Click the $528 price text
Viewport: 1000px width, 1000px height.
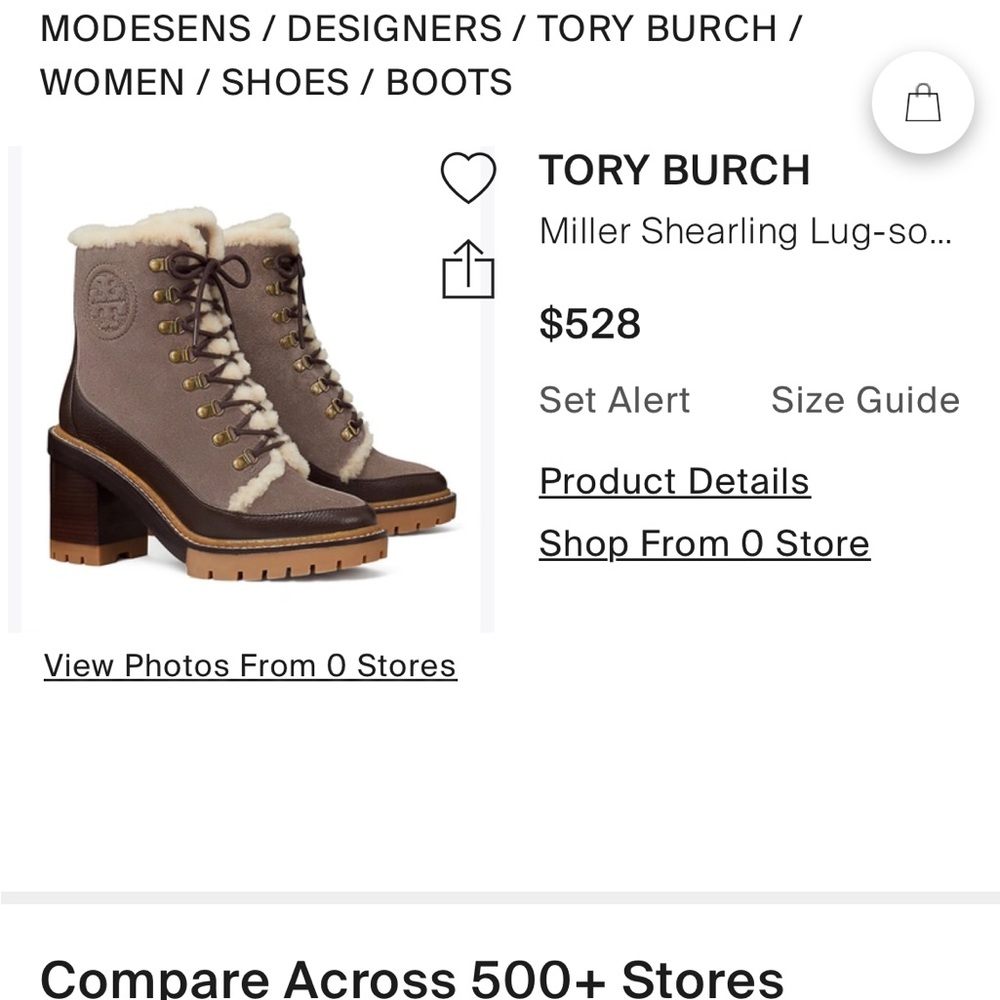(589, 322)
